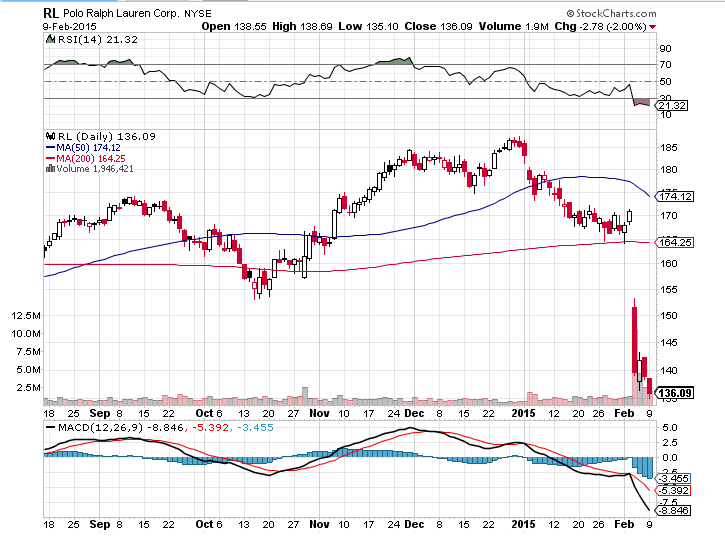The width and height of the screenshot is (725, 537).
Task: Click the Polo Ralph Lauren Corp. title
Action: pos(121,13)
